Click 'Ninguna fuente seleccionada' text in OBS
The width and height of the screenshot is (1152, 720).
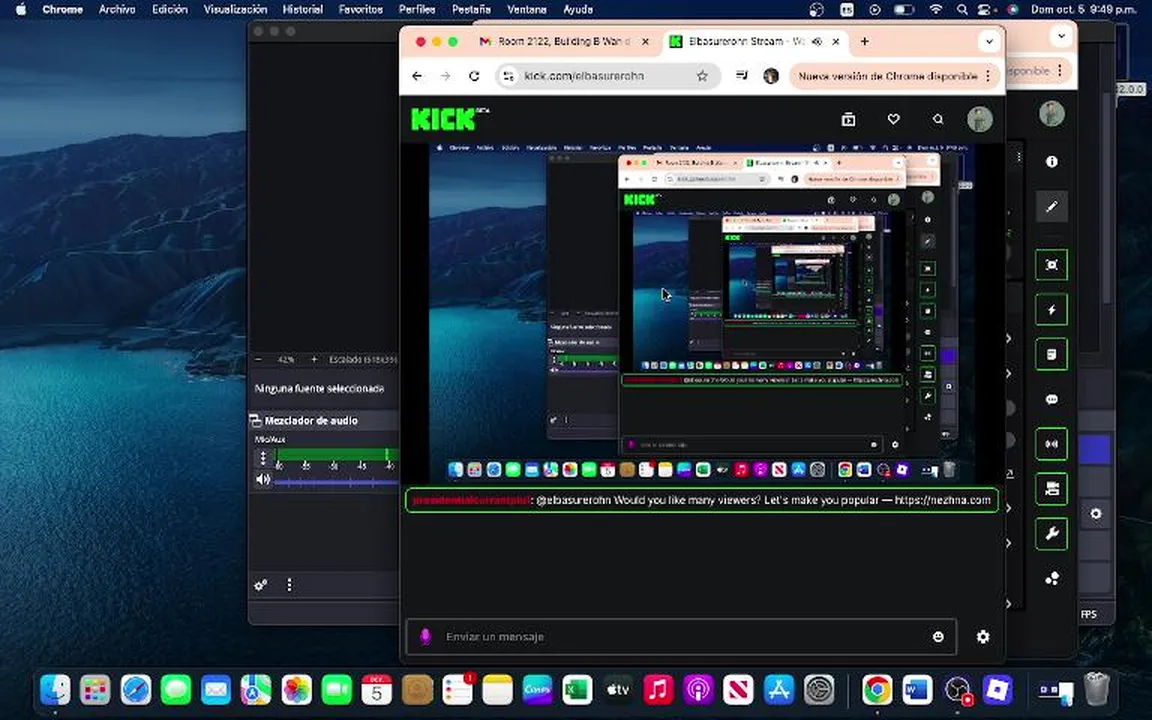tap(320, 389)
